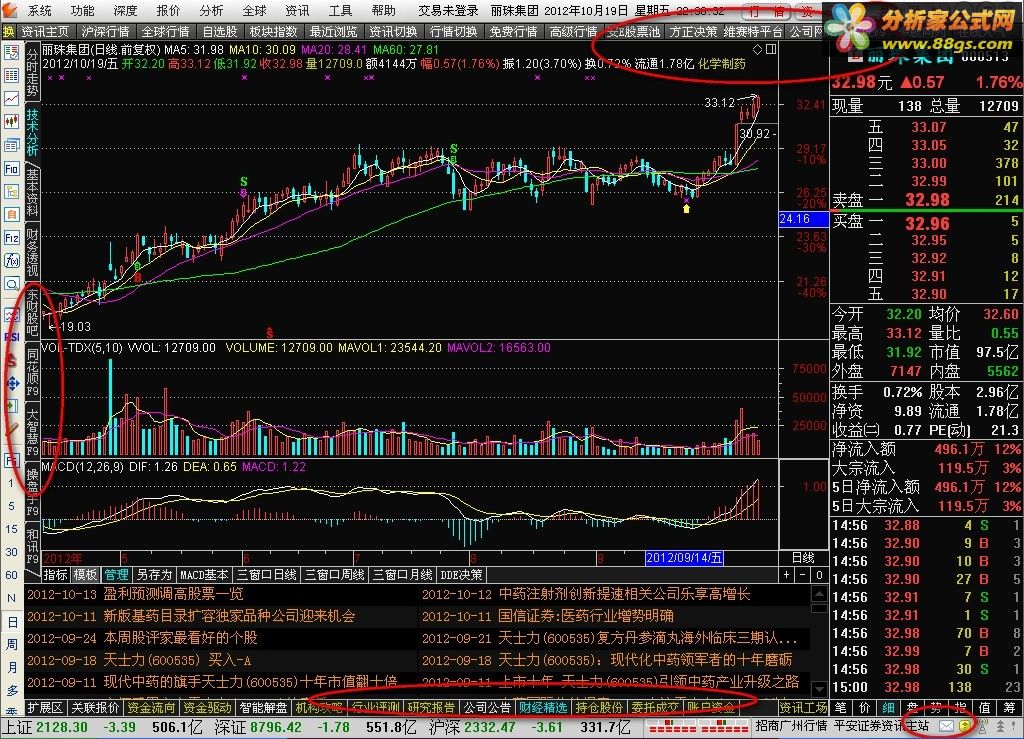Viewport: 1024px width, 739px height.
Task: Open the 功能 menu
Action: pyautogui.click(x=83, y=10)
